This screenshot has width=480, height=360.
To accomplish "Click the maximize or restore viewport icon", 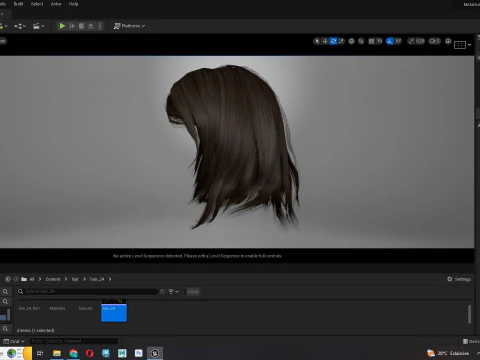I will point(448,41).
